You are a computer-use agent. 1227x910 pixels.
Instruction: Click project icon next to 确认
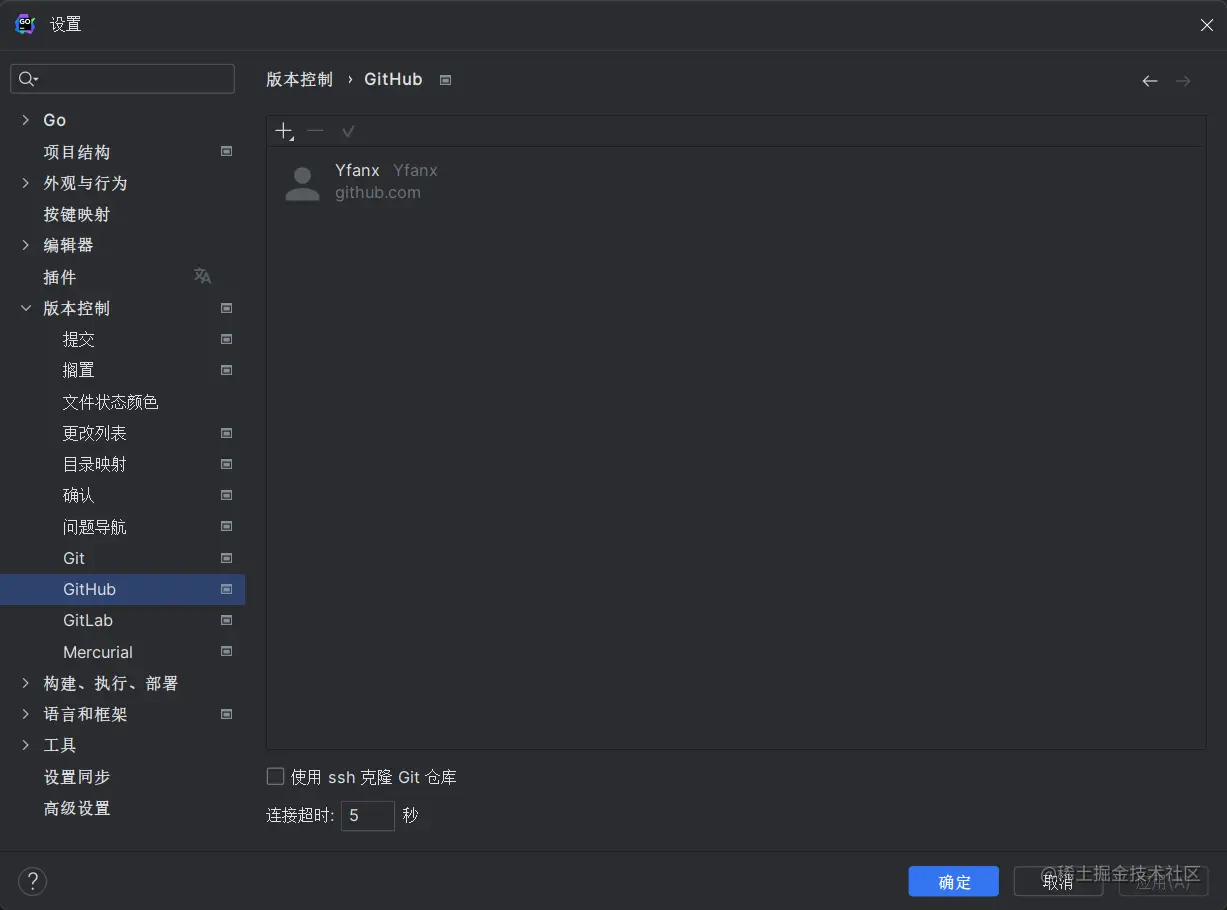pyautogui.click(x=227, y=495)
